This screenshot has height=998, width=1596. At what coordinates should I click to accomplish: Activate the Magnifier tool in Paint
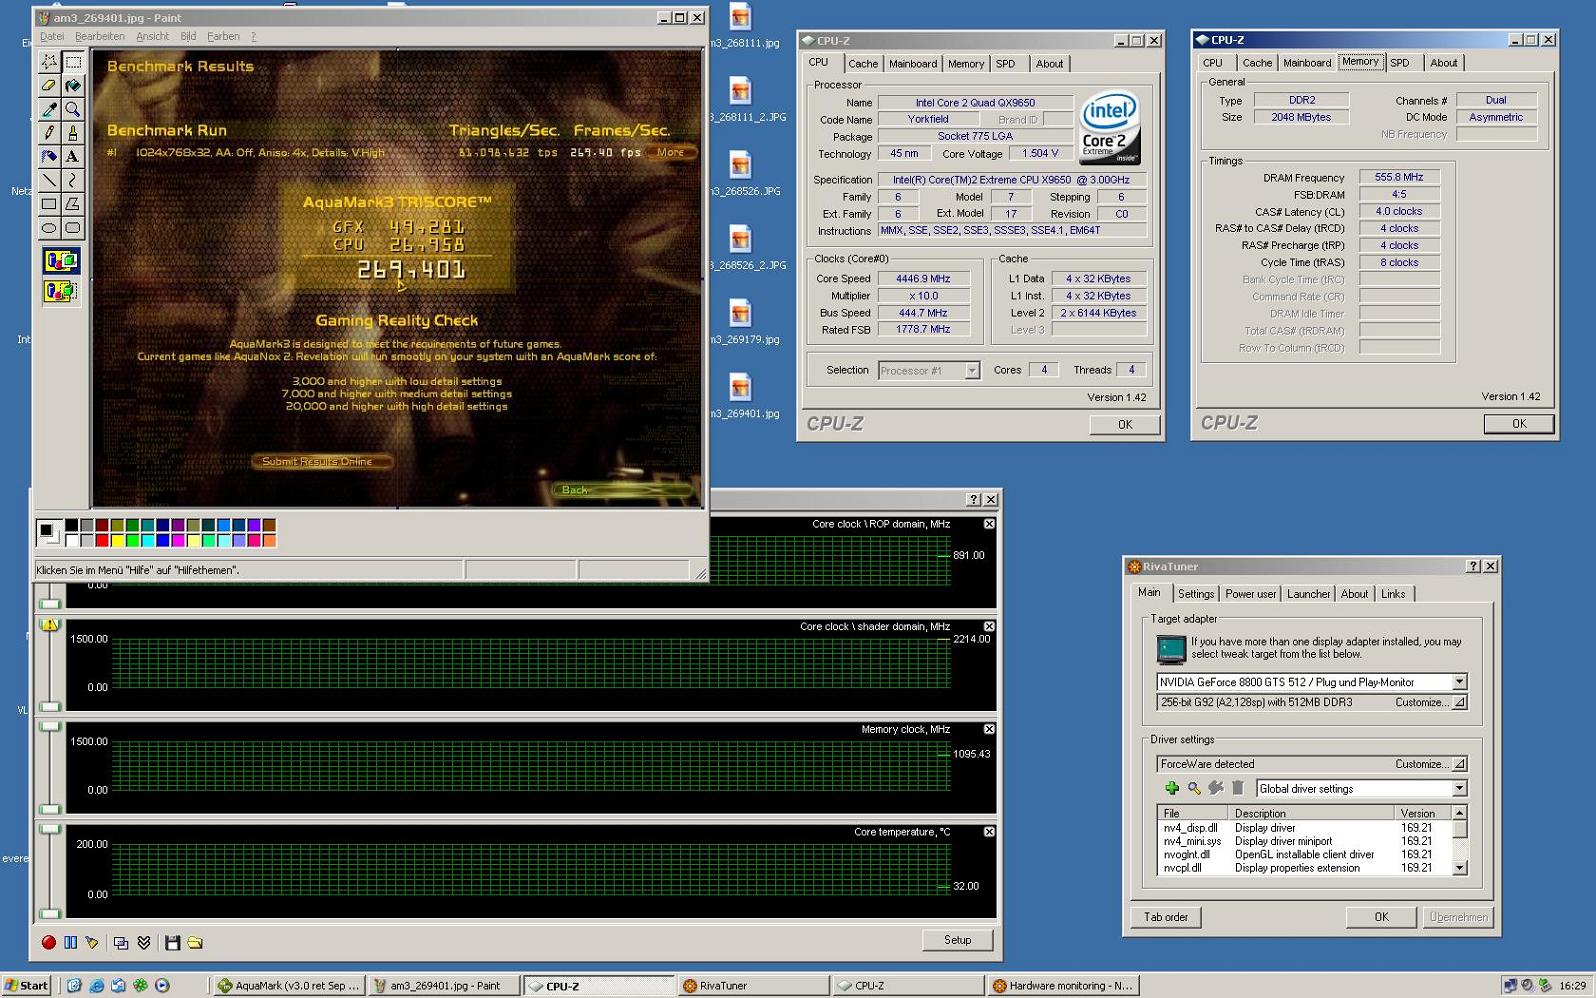click(x=73, y=109)
